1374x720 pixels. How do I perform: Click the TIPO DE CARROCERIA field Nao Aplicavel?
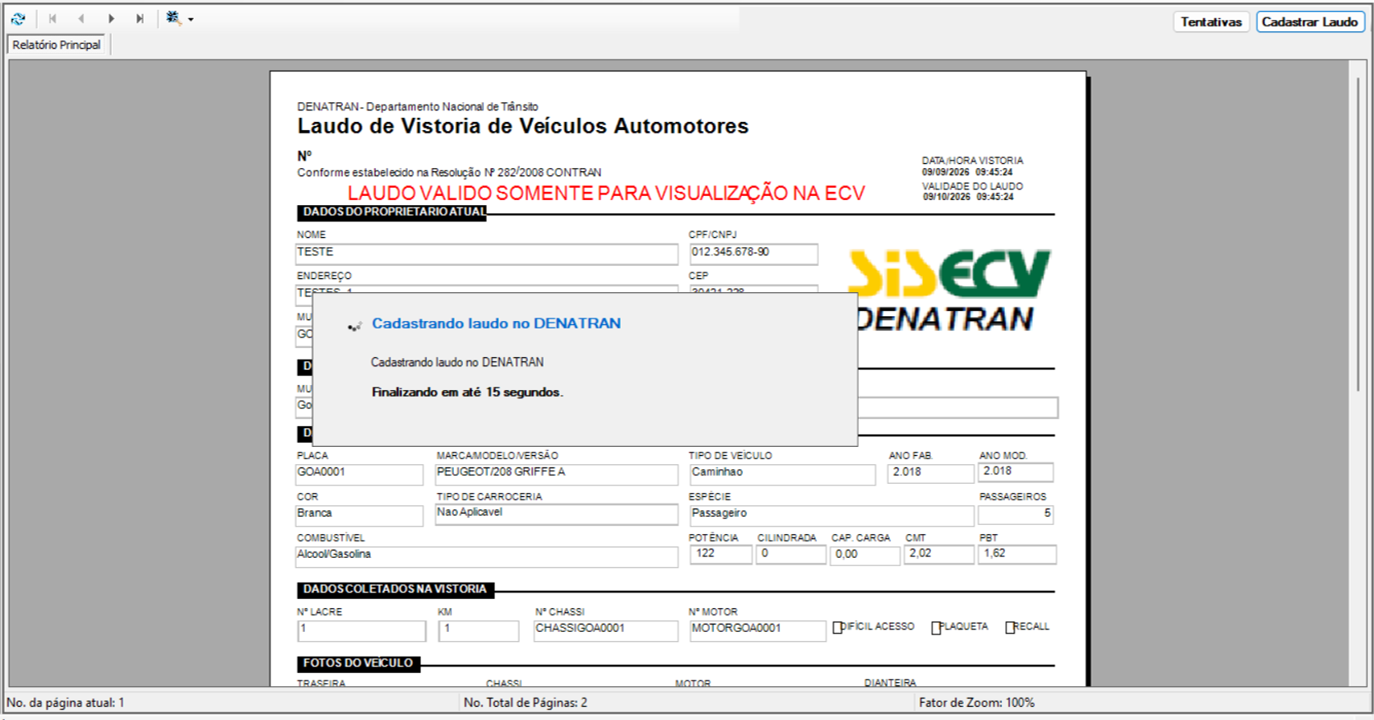pos(557,514)
